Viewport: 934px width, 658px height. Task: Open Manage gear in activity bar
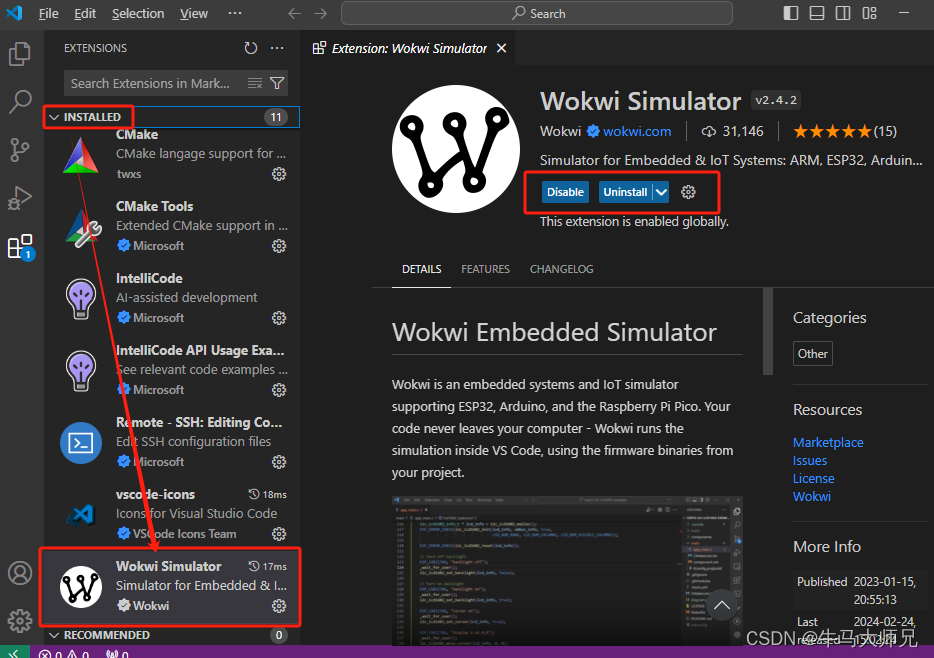point(20,620)
